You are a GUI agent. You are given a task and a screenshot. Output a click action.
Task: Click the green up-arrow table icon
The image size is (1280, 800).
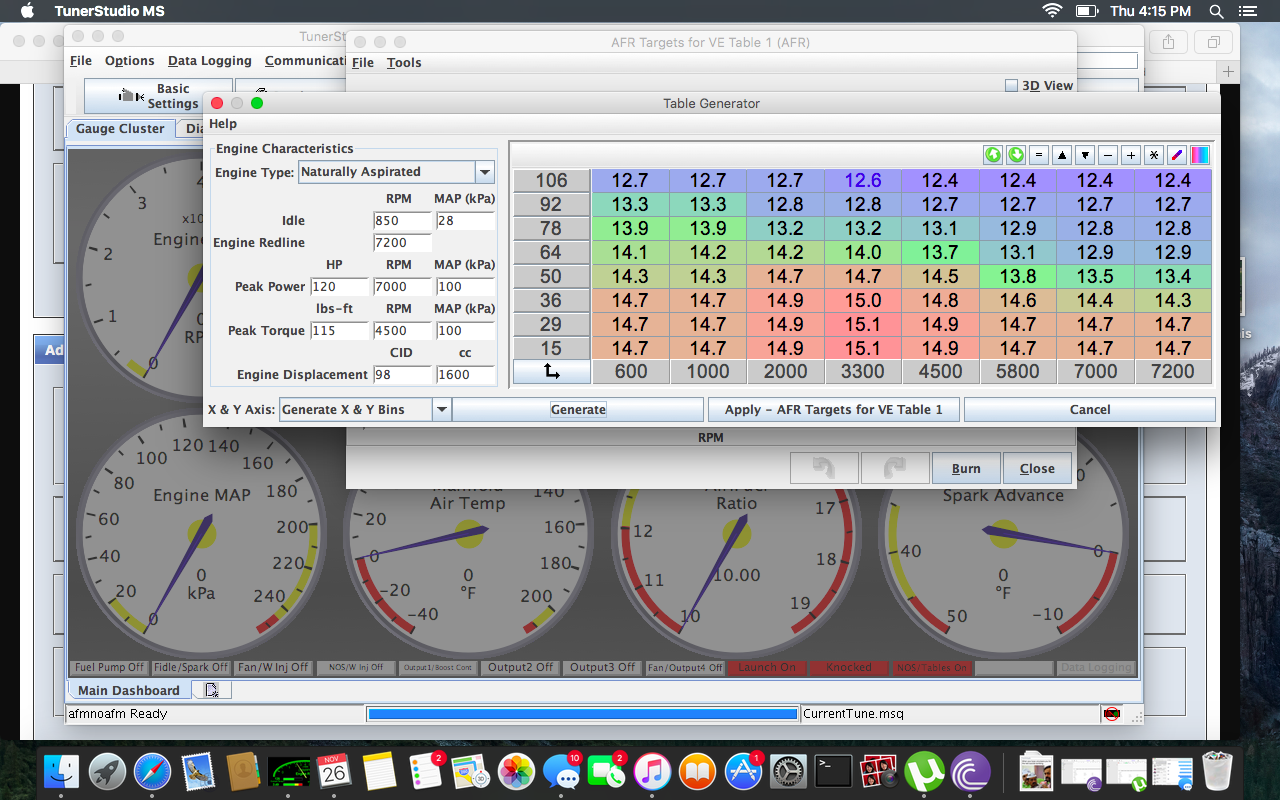click(x=993, y=155)
